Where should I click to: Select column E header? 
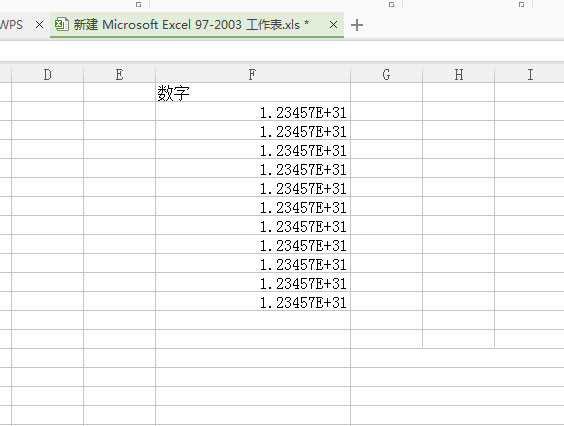coord(119,74)
